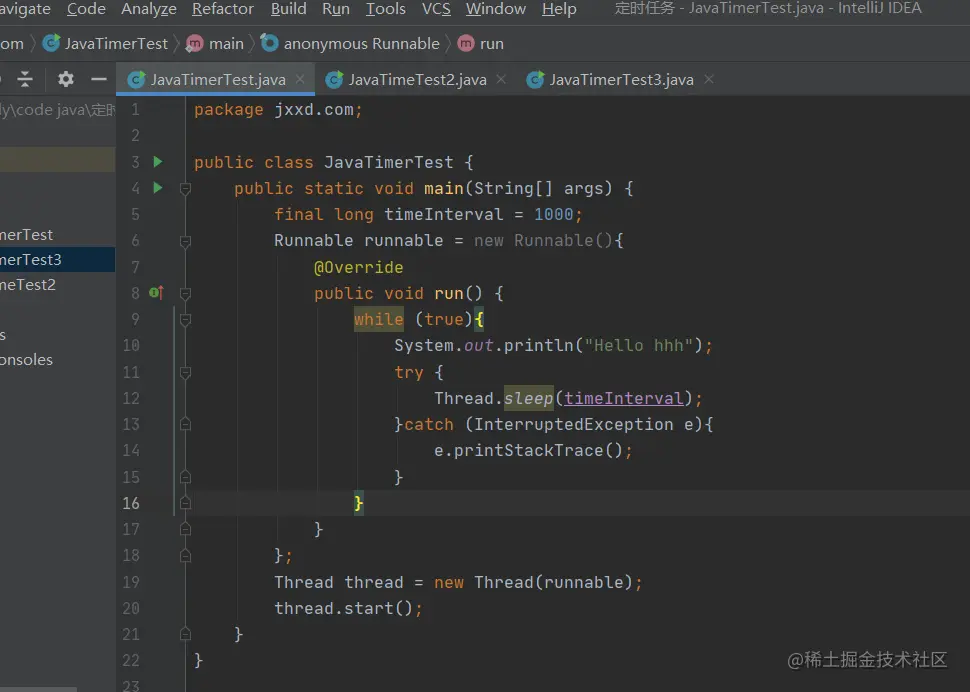Click the file icon on JavaTimeTest2.java tab

[334, 80]
